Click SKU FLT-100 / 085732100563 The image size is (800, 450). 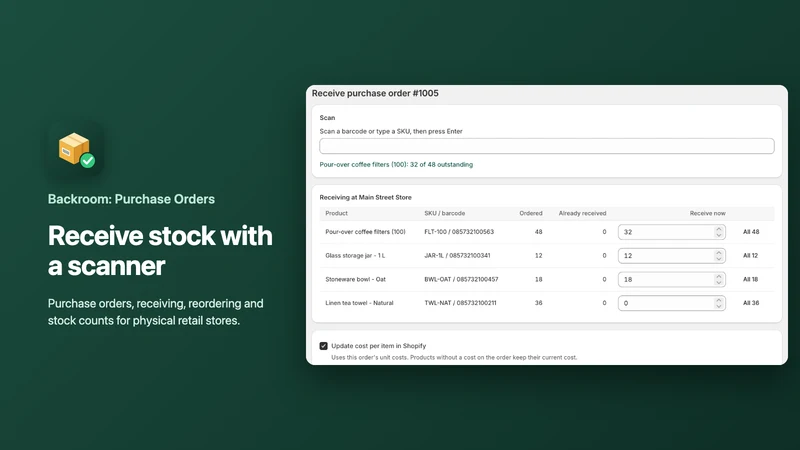(x=459, y=232)
